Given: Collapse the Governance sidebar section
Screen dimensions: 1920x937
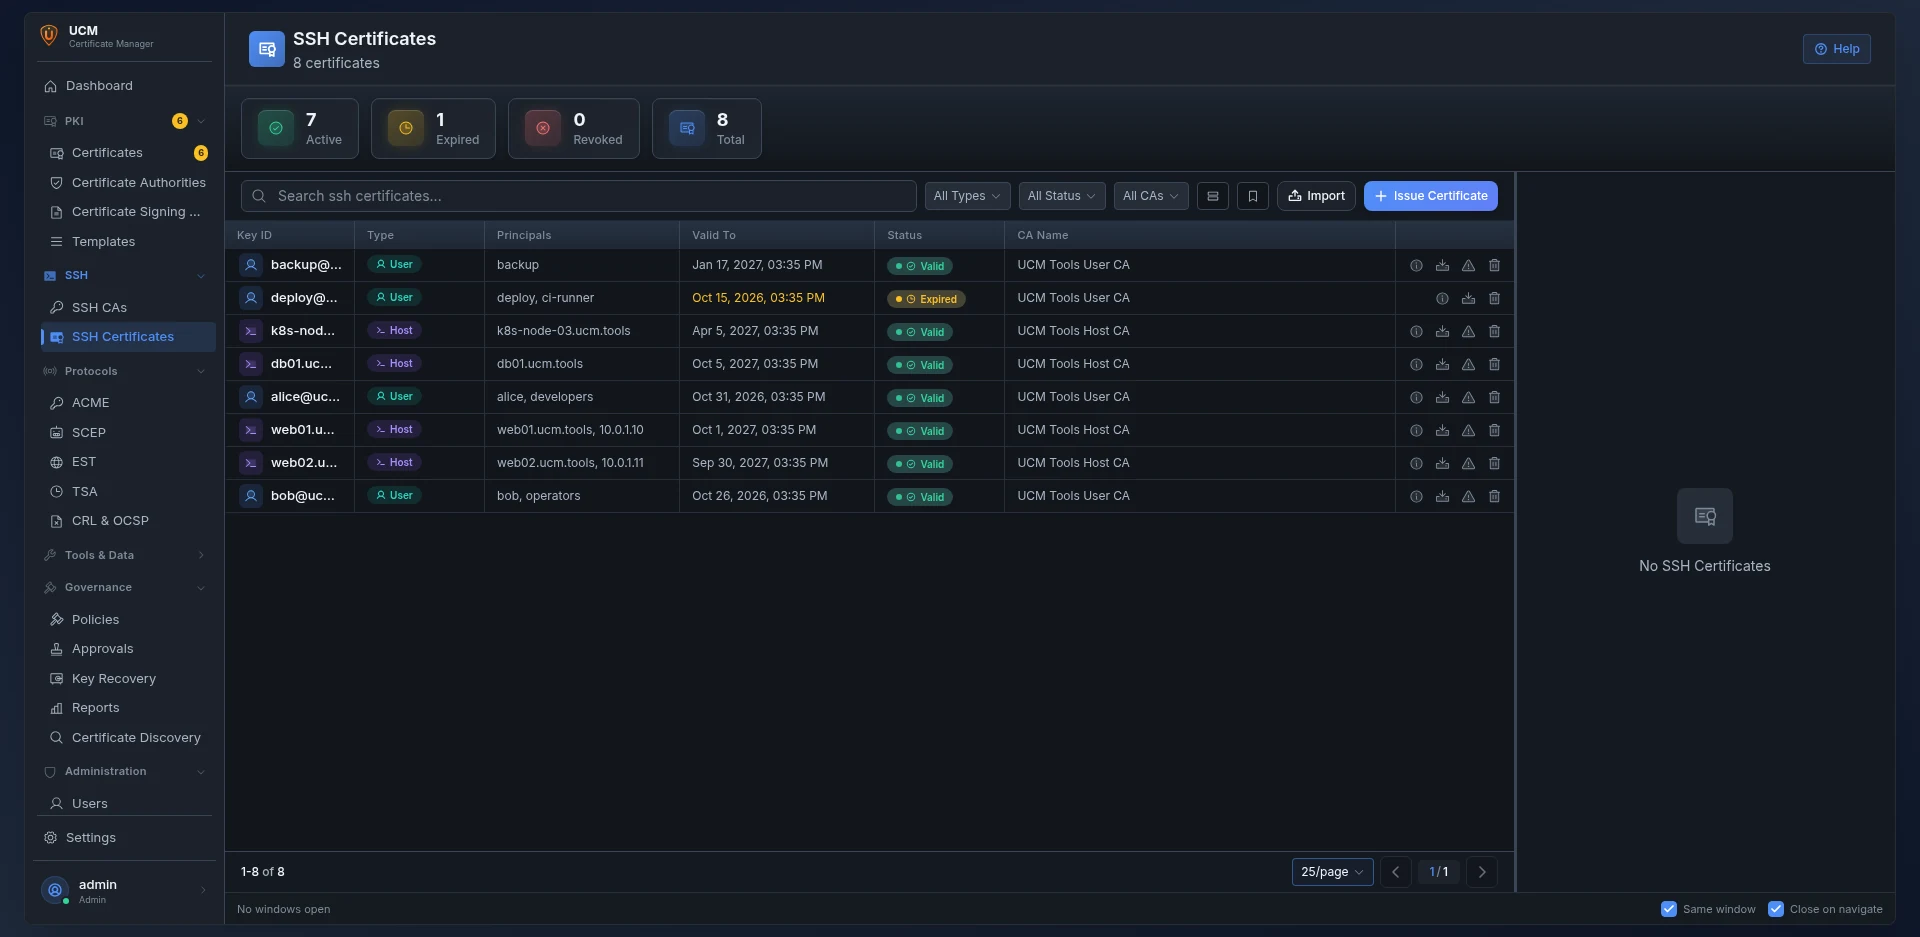Looking at the screenshot, I should [124, 587].
